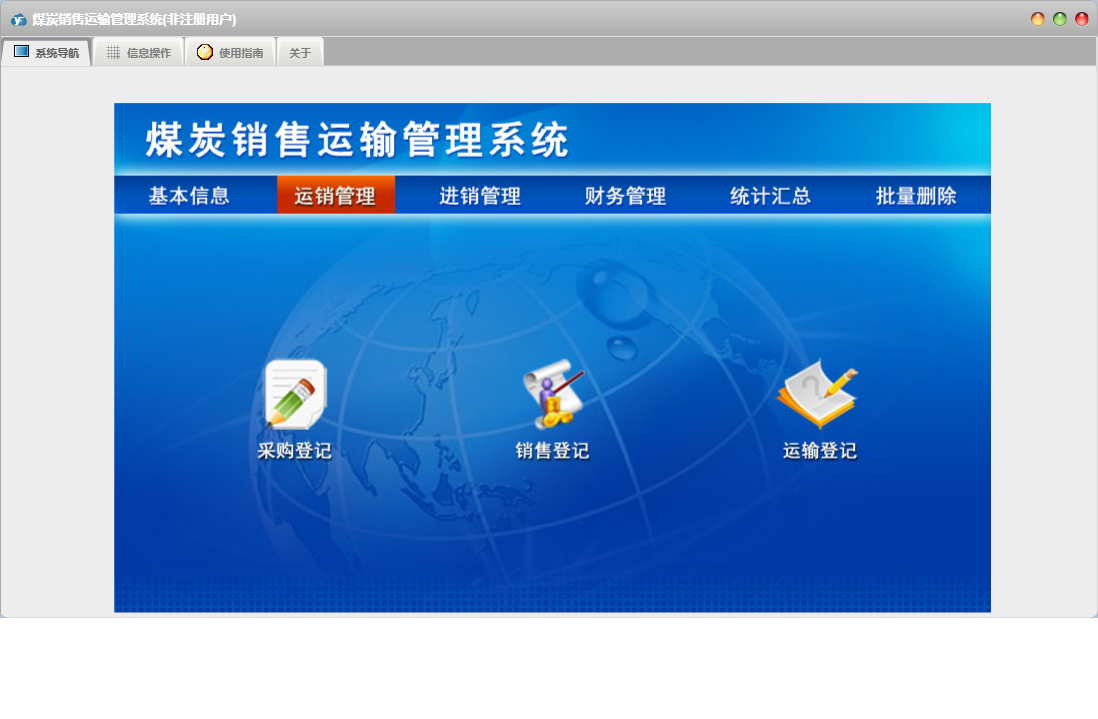Open the 销售登记 scroll and coins icon
1098x719 pixels.
pyautogui.click(x=553, y=393)
